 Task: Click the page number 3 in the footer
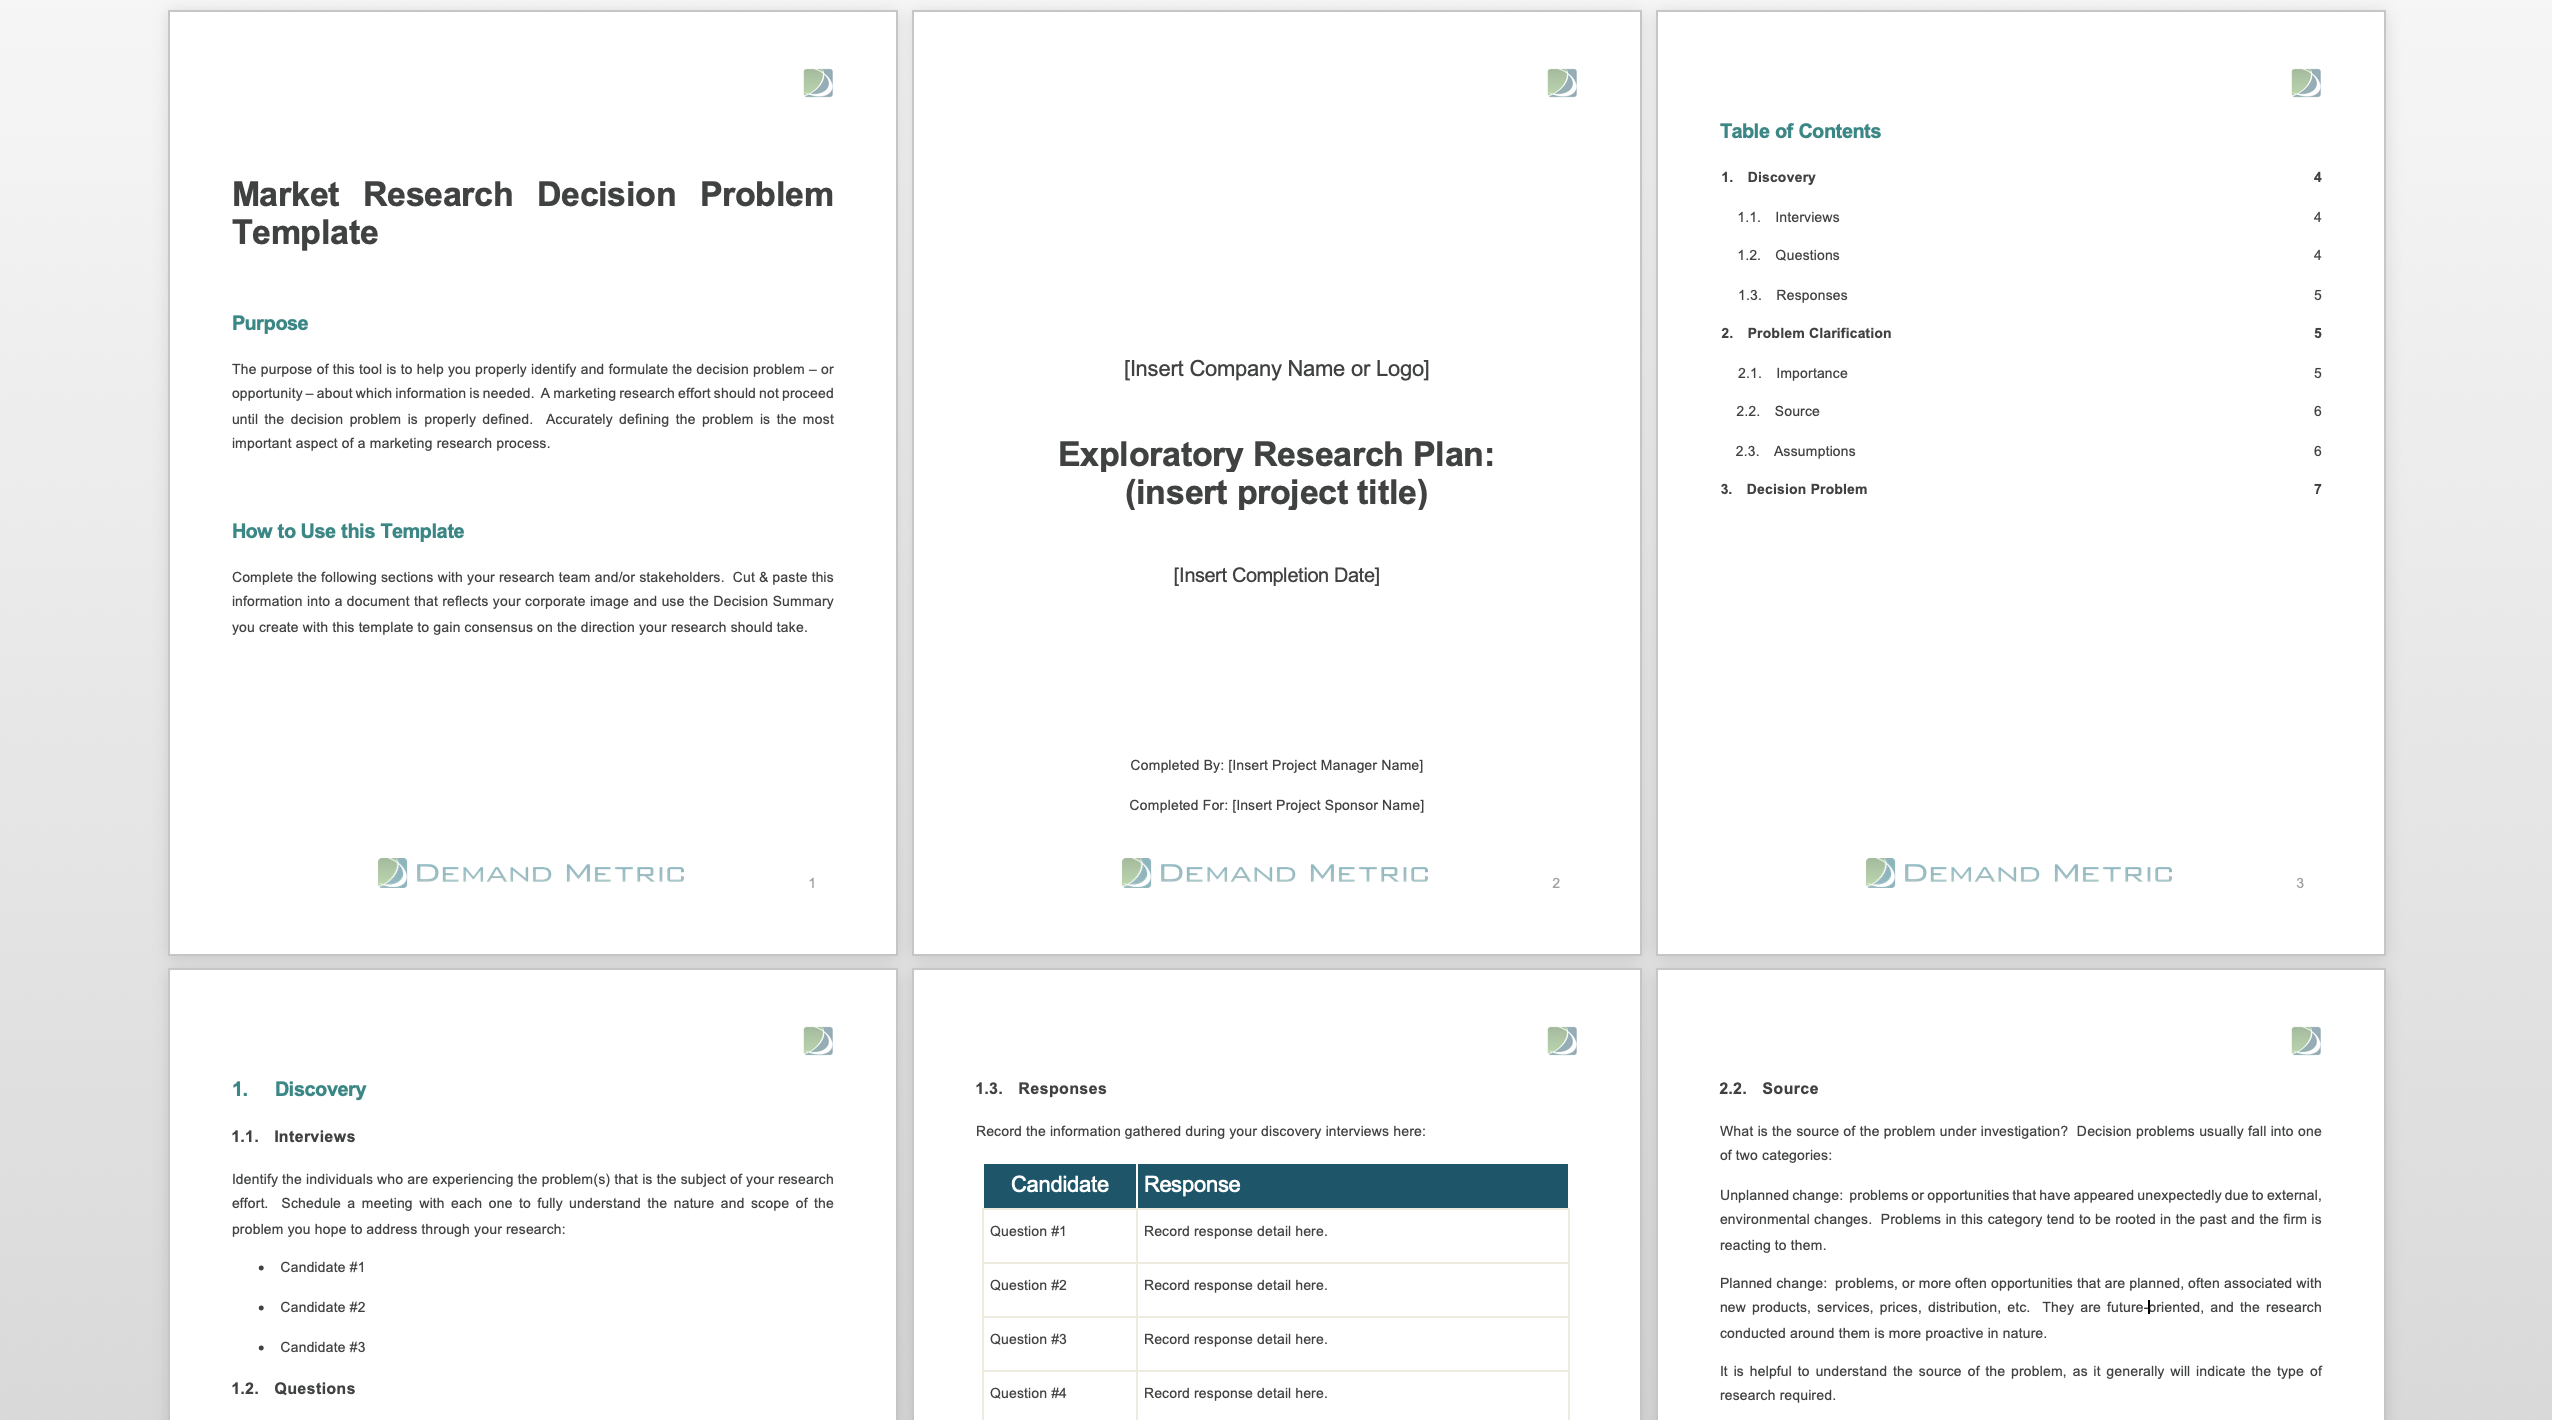tap(2300, 883)
